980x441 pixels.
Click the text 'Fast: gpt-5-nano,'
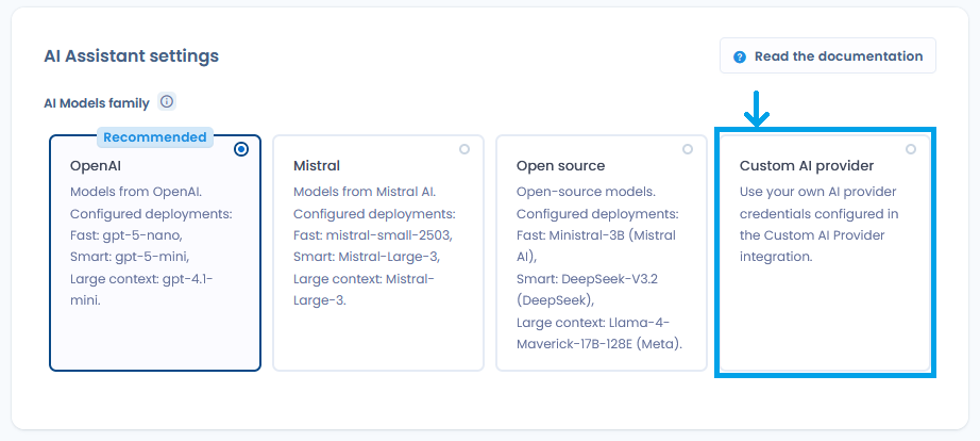[126, 235]
